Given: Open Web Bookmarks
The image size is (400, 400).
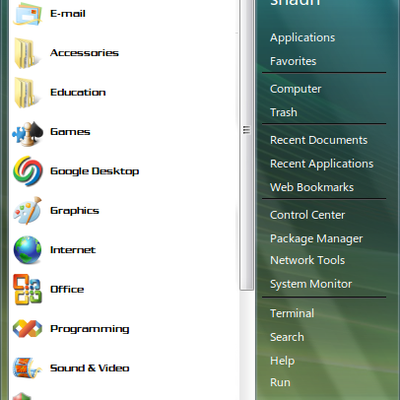Looking at the screenshot, I should (312, 187).
